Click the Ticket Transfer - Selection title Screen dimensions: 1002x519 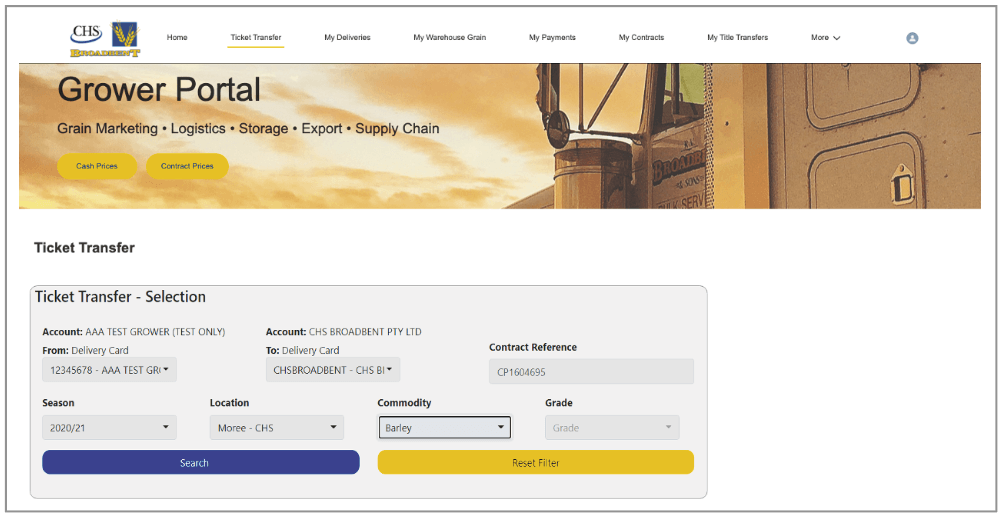pos(120,297)
